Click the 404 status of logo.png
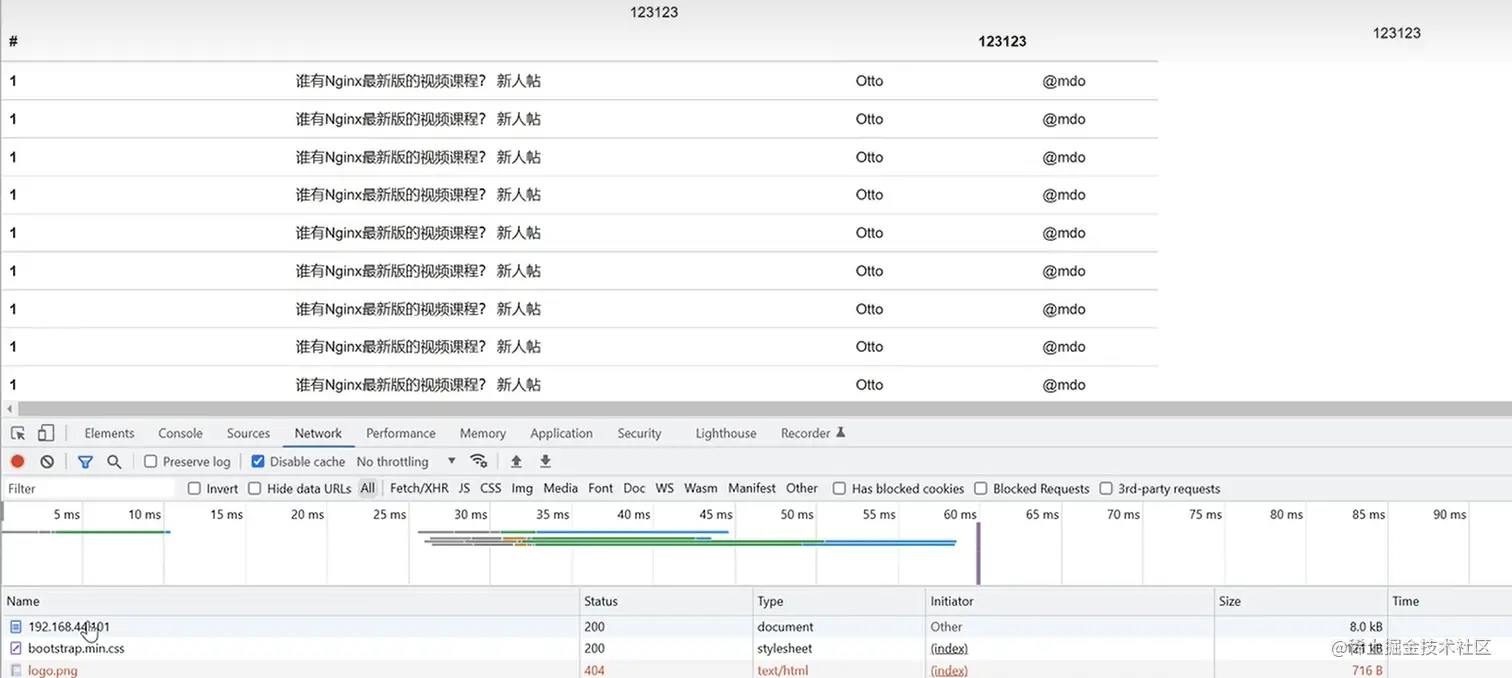The image size is (1512, 678). 595,670
